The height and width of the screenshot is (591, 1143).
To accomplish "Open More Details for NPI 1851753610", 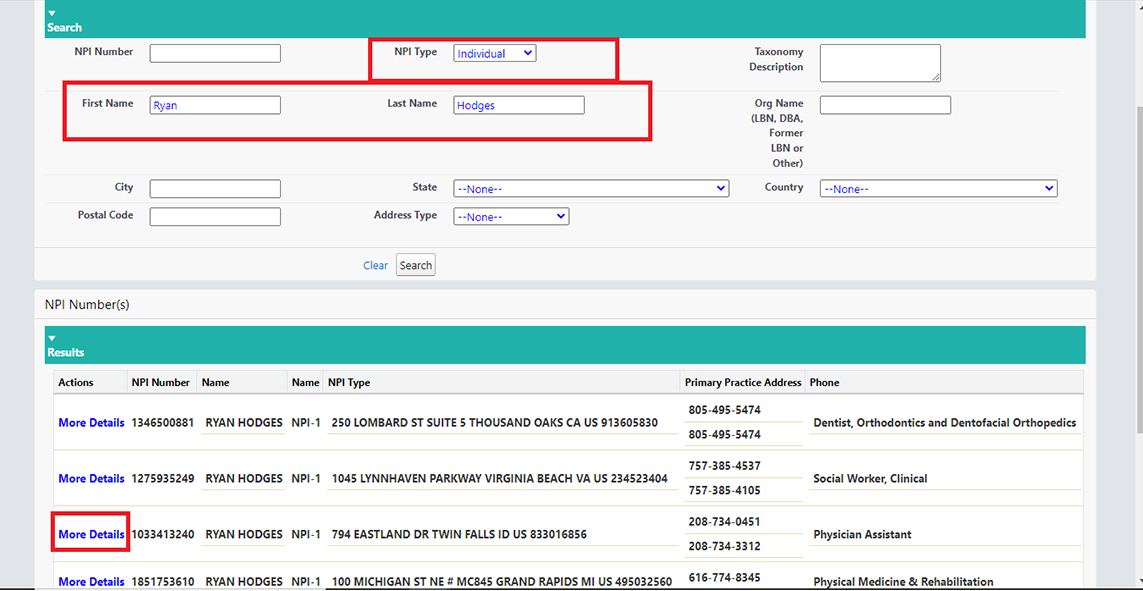I will click(91, 582).
